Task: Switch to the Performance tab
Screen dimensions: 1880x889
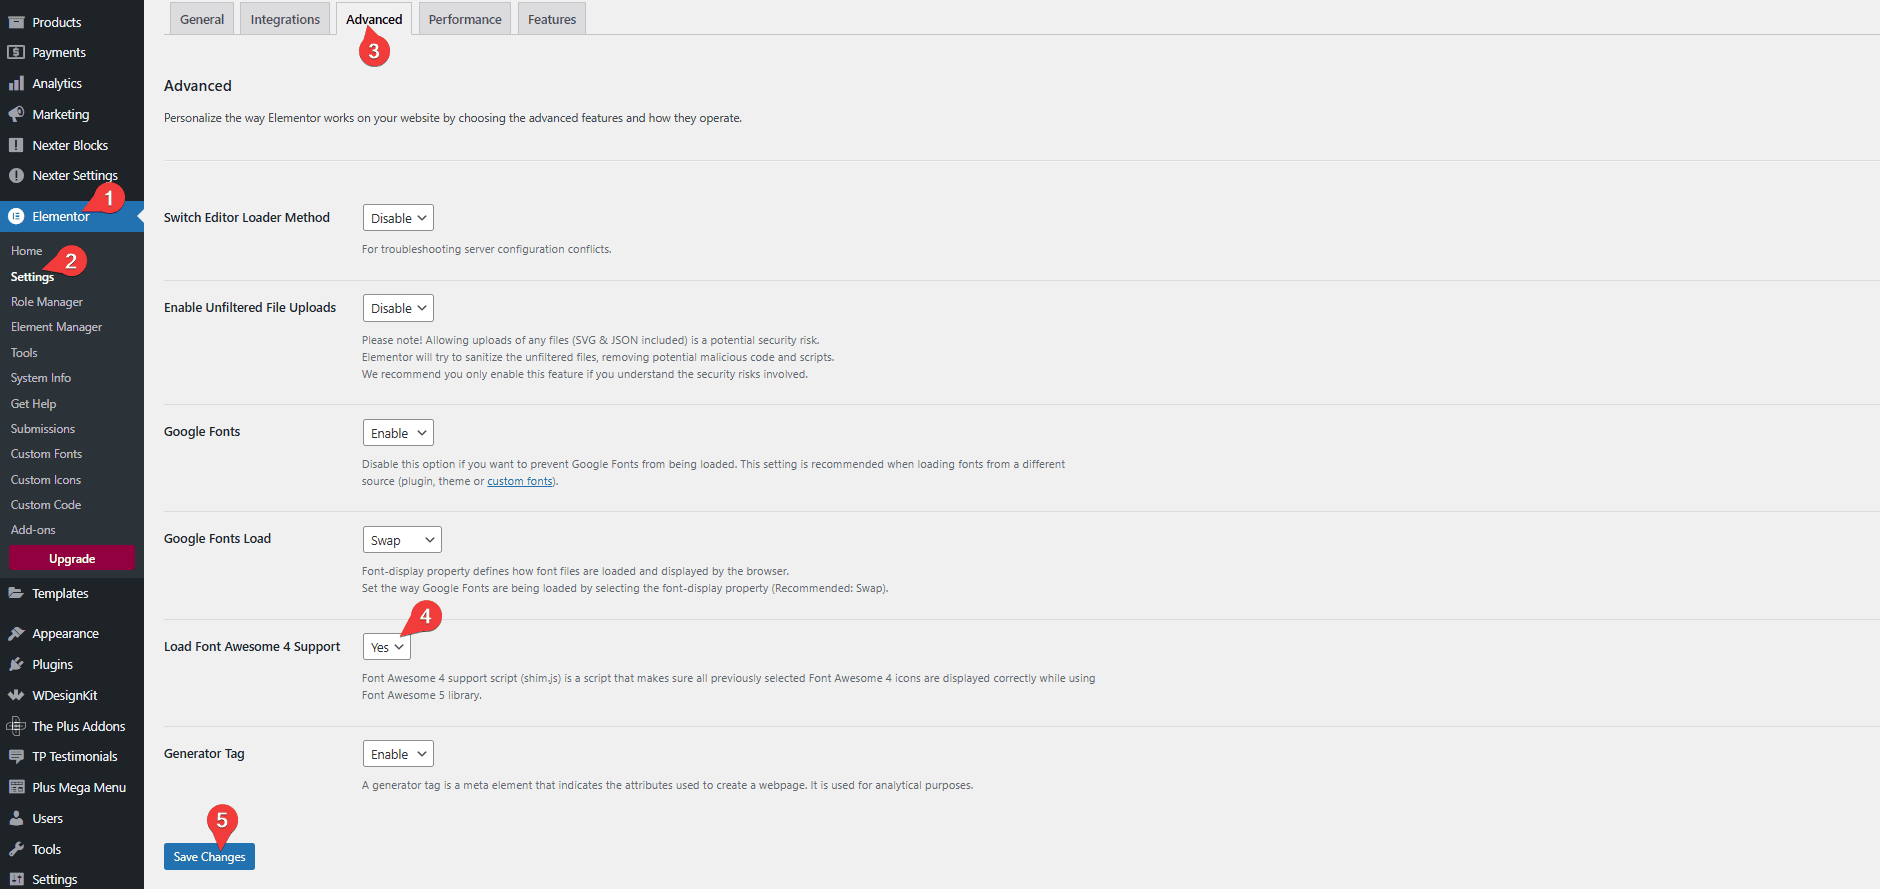Action: pyautogui.click(x=465, y=19)
